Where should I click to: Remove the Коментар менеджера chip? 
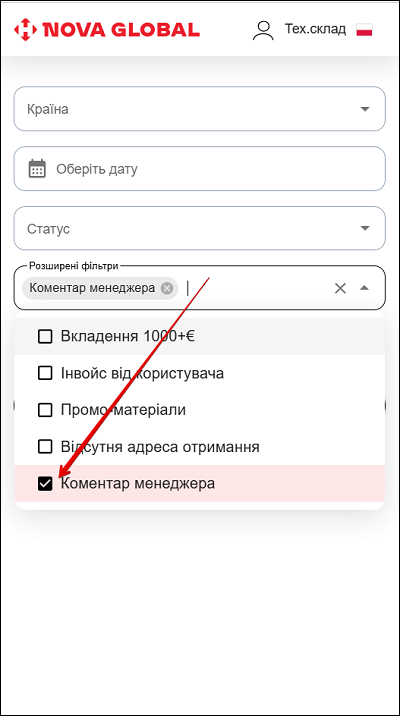click(x=167, y=288)
